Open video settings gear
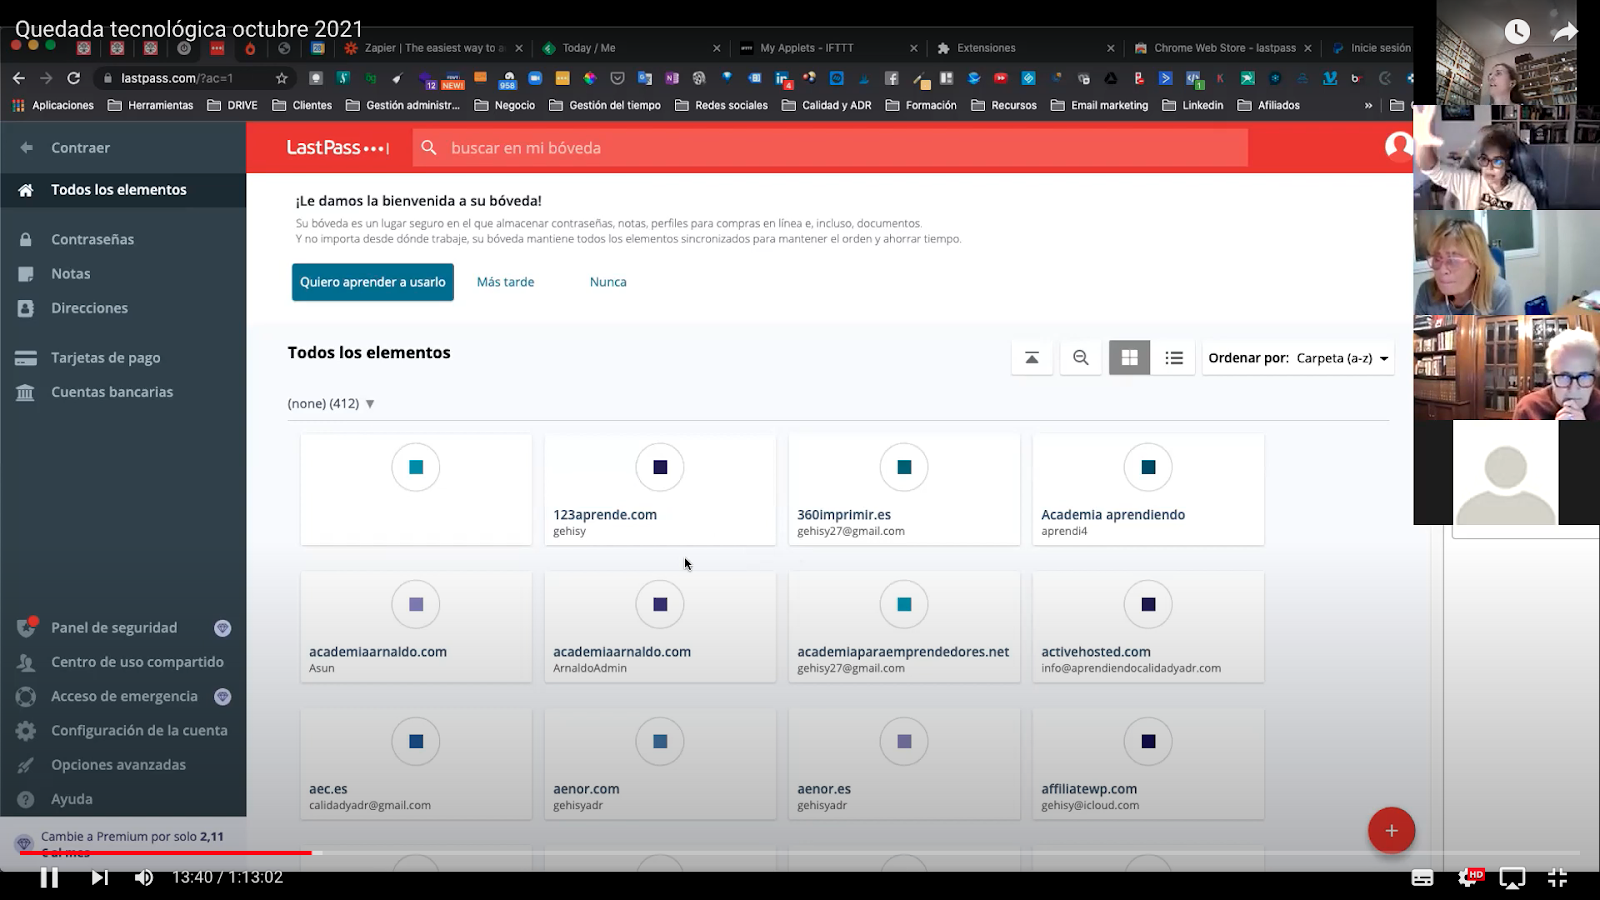This screenshot has height=900, width=1600. [1468, 878]
